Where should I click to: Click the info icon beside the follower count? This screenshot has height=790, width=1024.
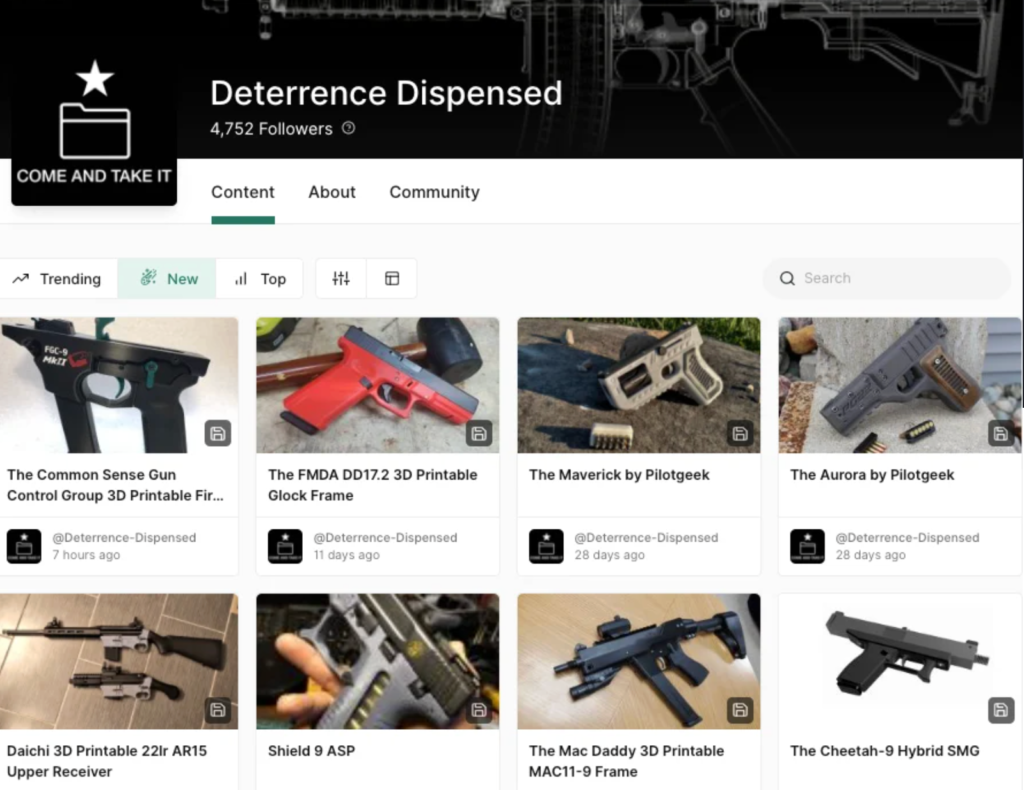[347, 128]
